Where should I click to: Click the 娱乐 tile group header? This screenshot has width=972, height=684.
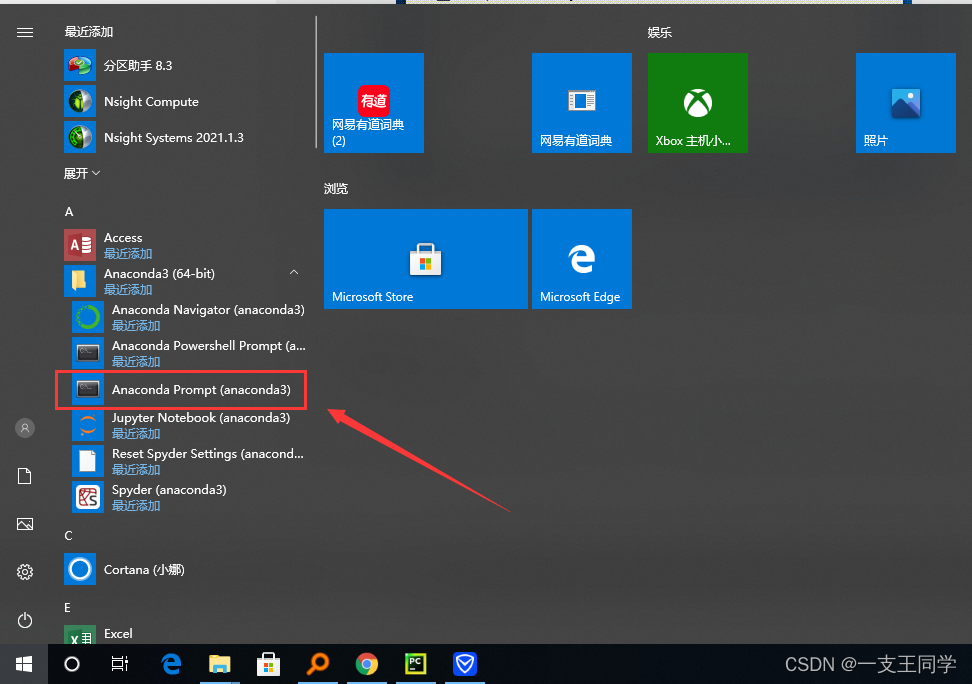(660, 32)
